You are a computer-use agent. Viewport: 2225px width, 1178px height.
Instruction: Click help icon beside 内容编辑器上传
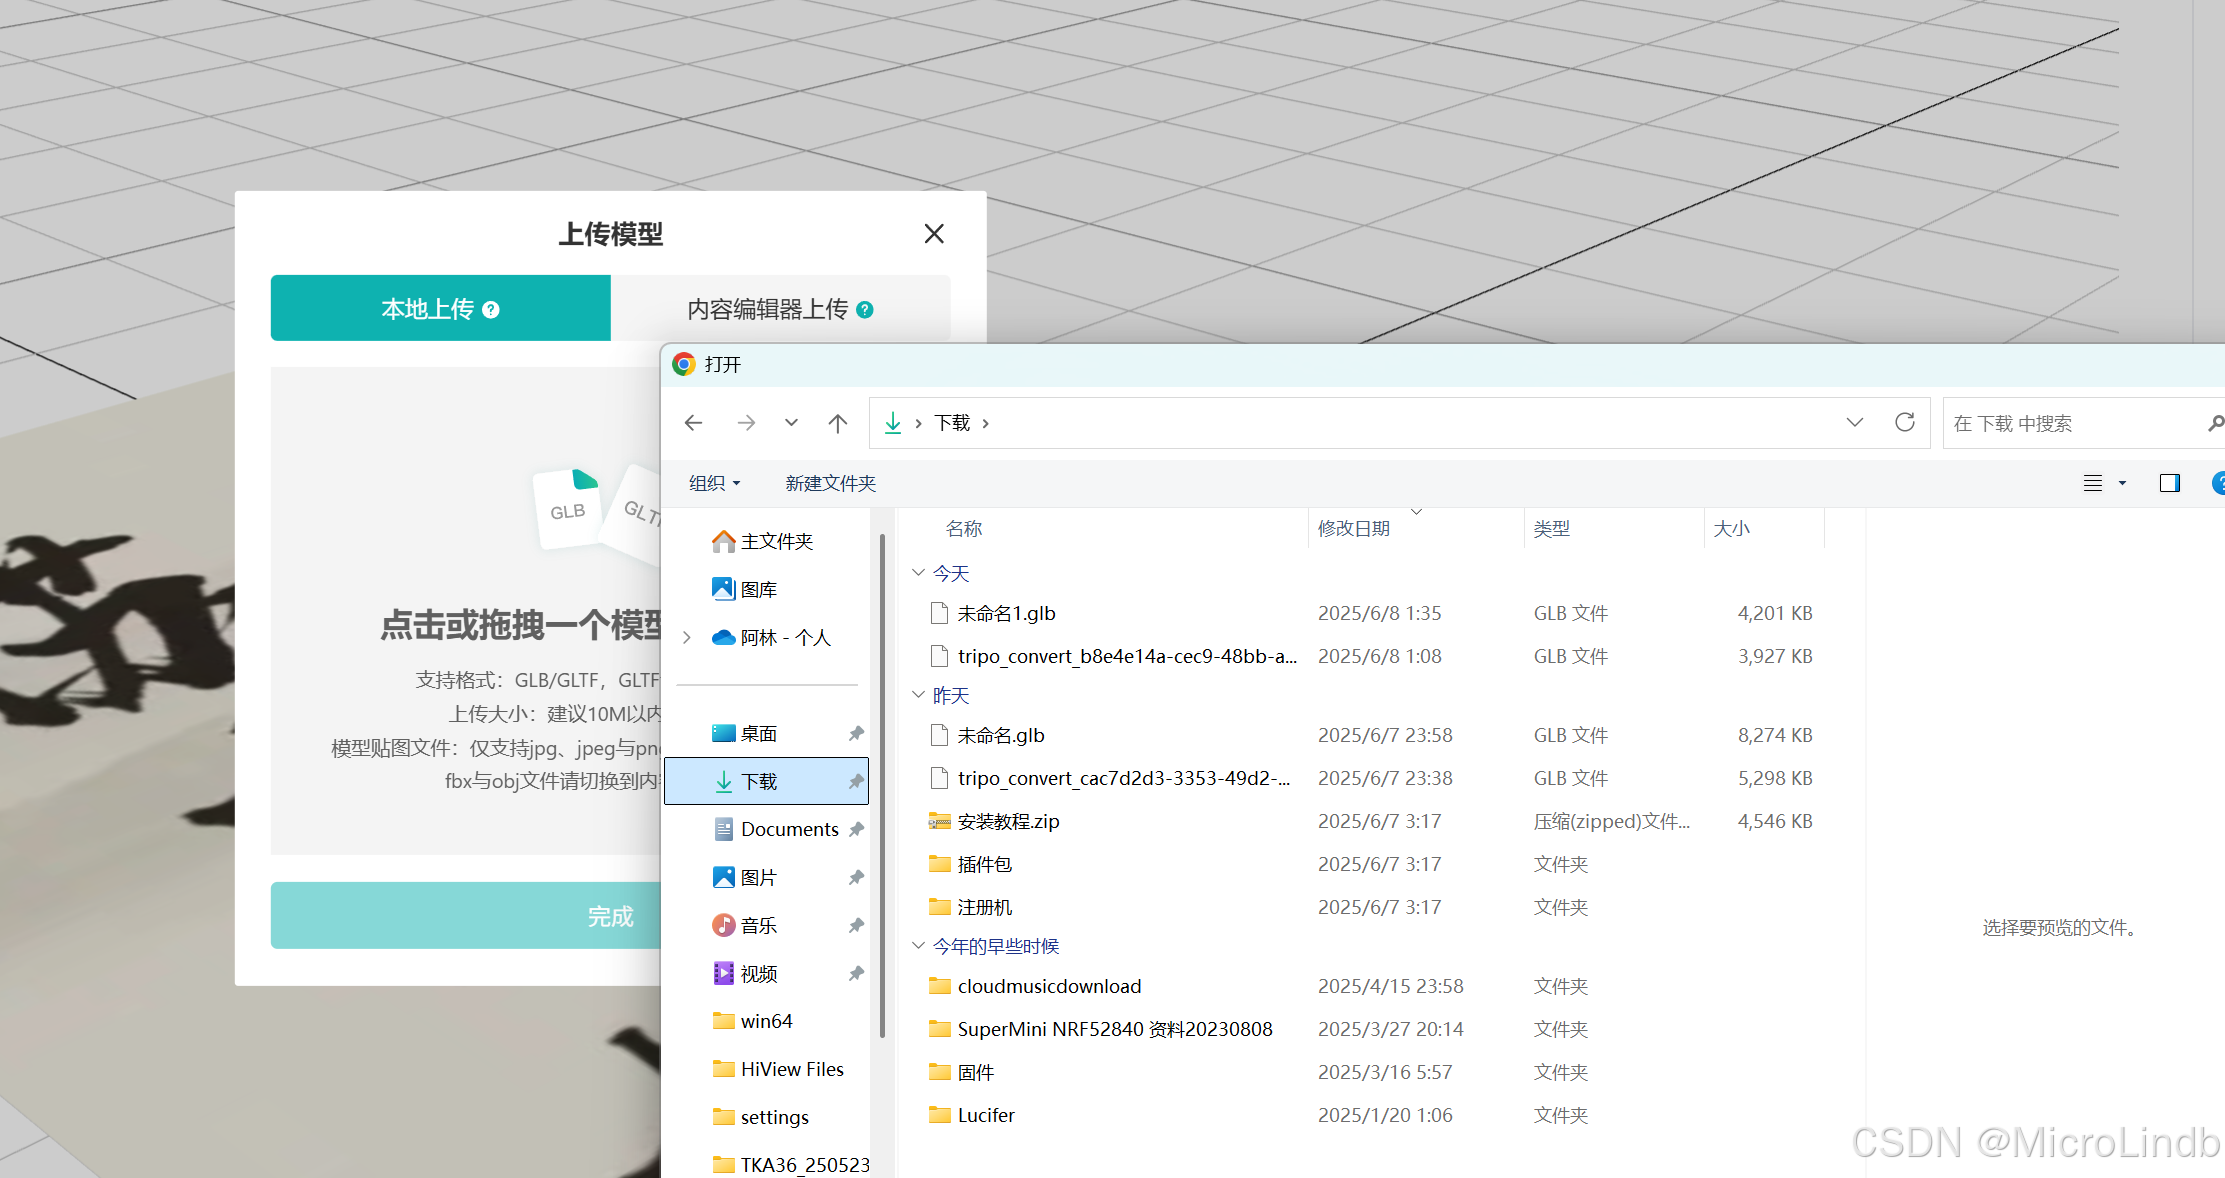pos(865,310)
